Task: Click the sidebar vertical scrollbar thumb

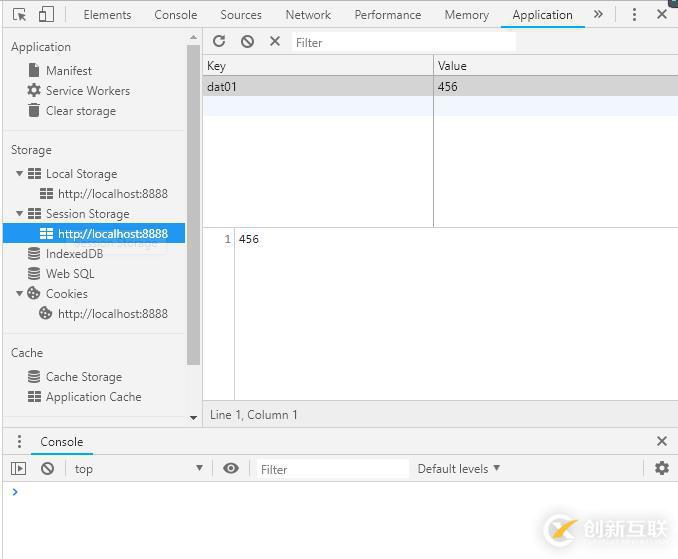Action: [193, 205]
